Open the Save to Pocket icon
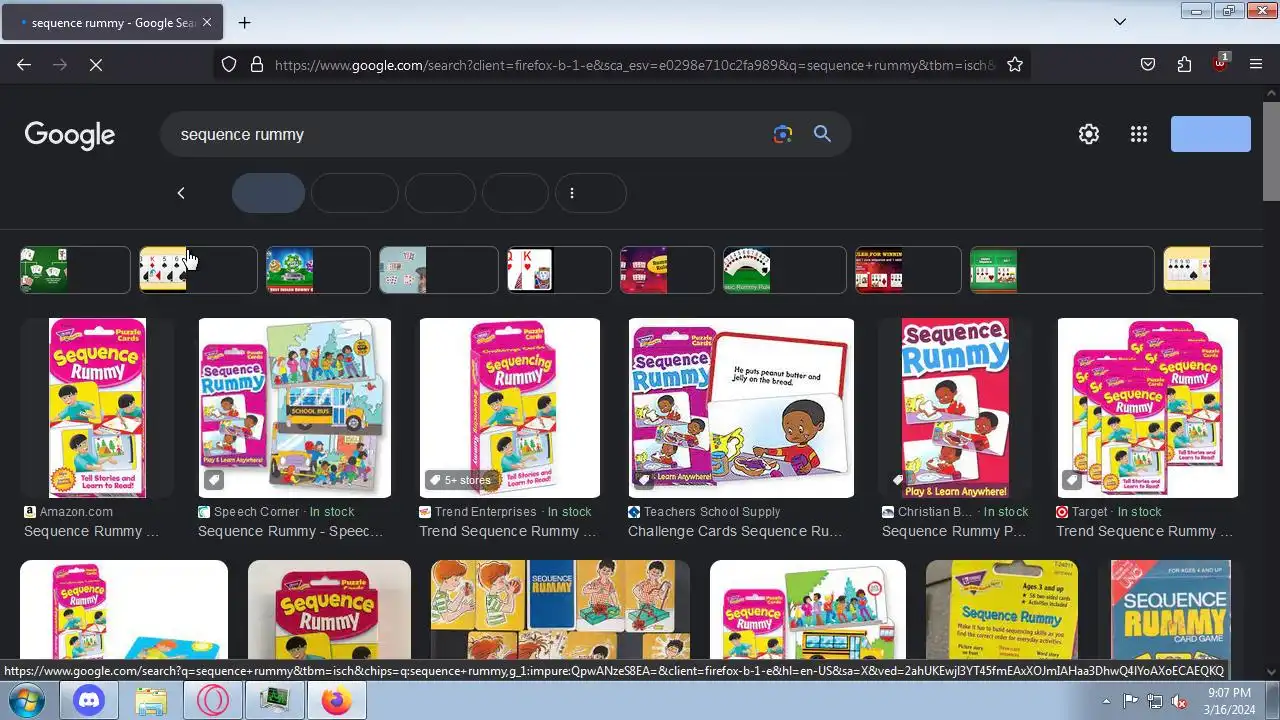Image resolution: width=1280 pixels, height=720 pixels. pos(1148,64)
